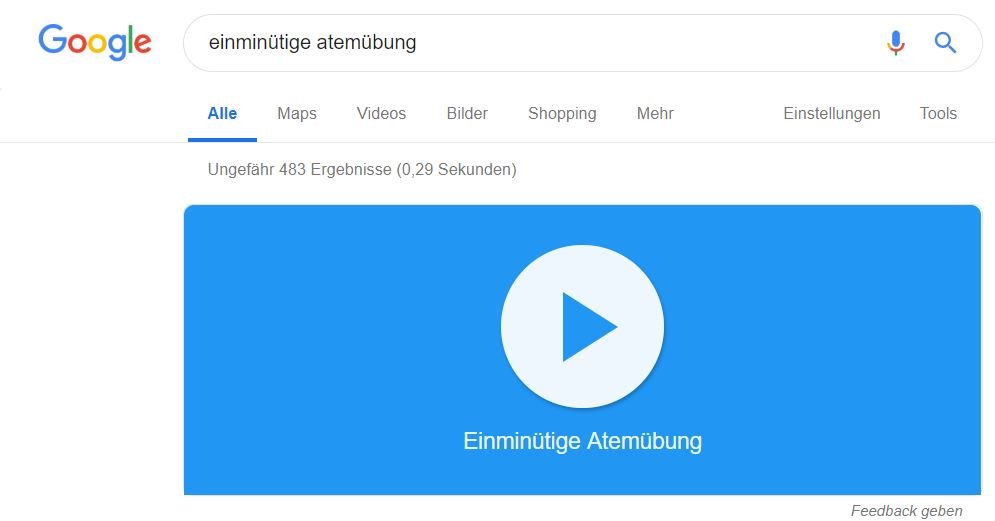
Task: Open the Shopping results tab
Action: click(x=562, y=114)
